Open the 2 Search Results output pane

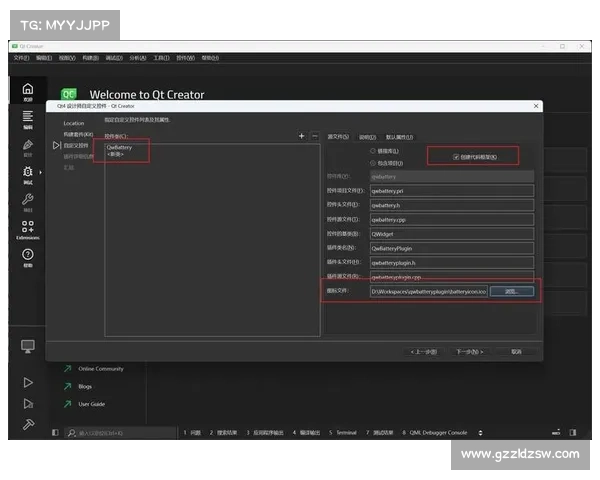pyautogui.click(x=223, y=433)
